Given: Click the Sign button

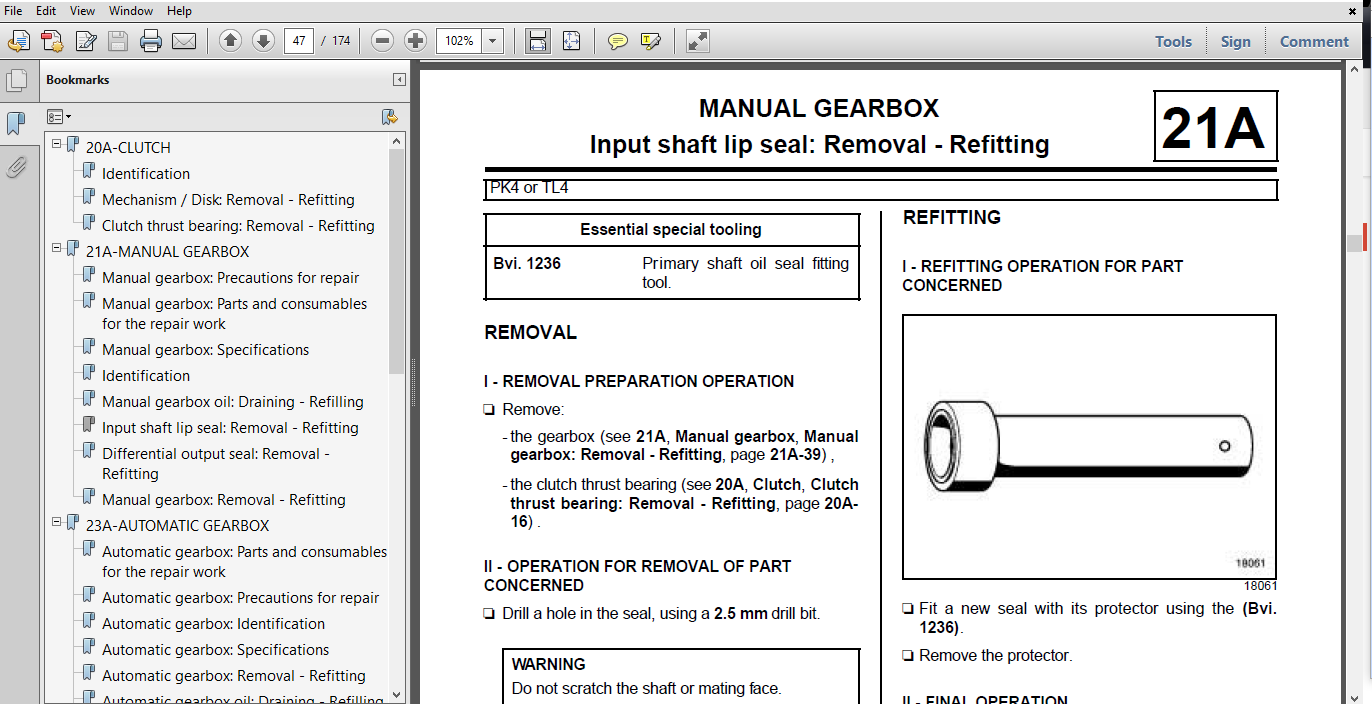Looking at the screenshot, I should point(1236,41).
